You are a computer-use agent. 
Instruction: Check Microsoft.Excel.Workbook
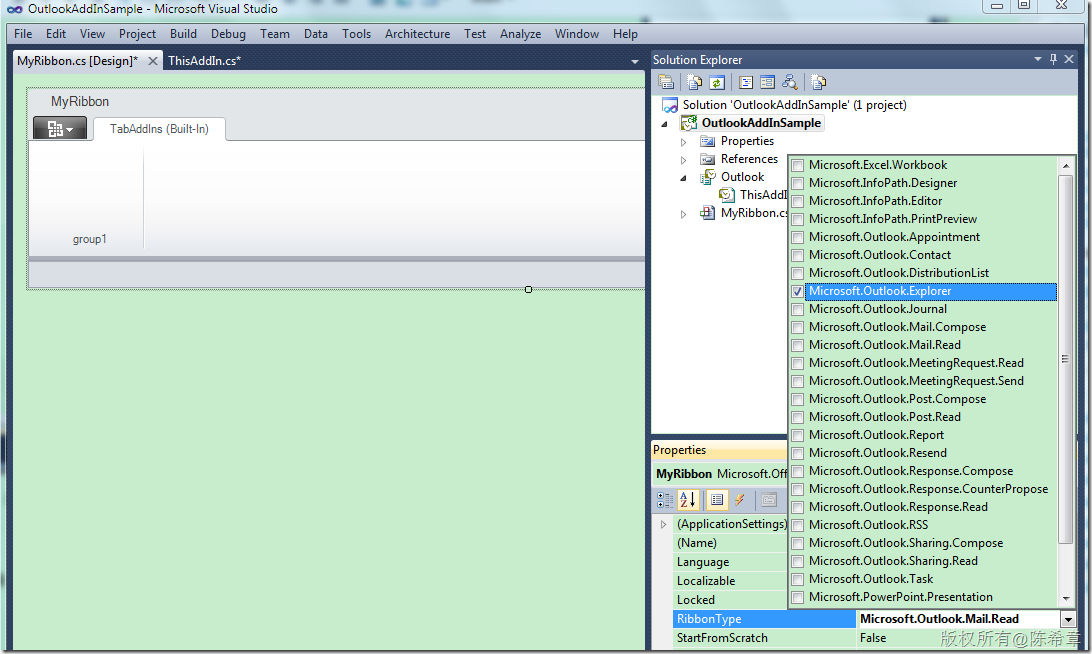coord(797,166)
